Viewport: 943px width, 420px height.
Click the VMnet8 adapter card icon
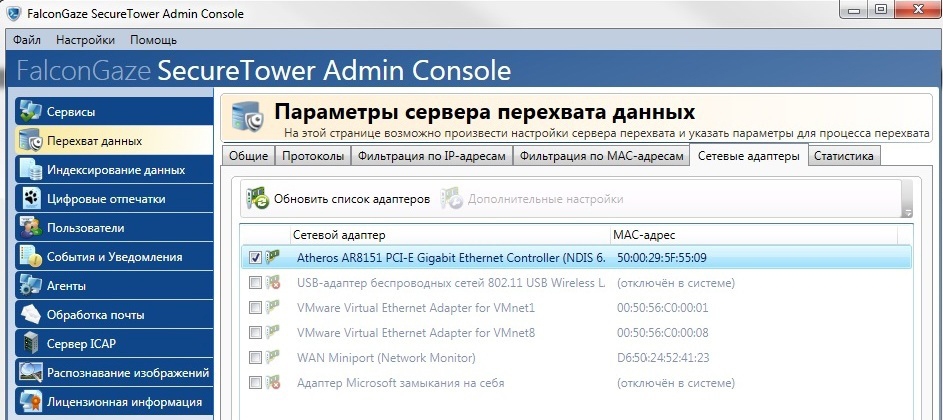pos(274,333)
